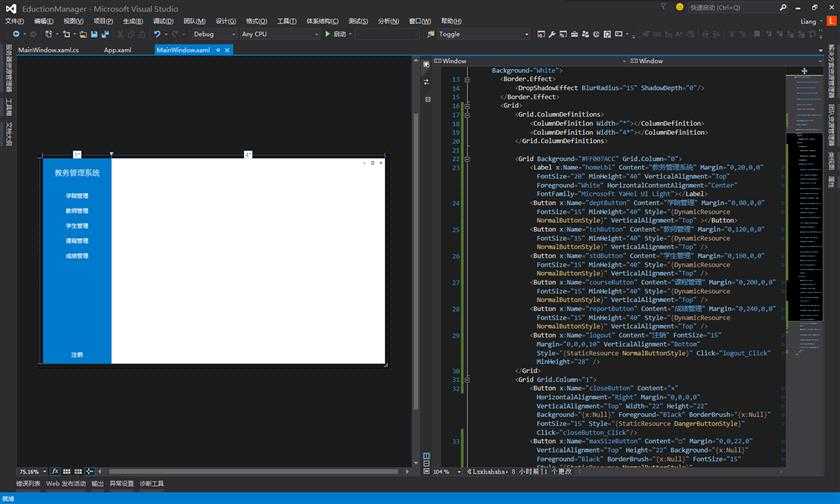Pin the MainWindow.xaml tab

pos(218,50)
